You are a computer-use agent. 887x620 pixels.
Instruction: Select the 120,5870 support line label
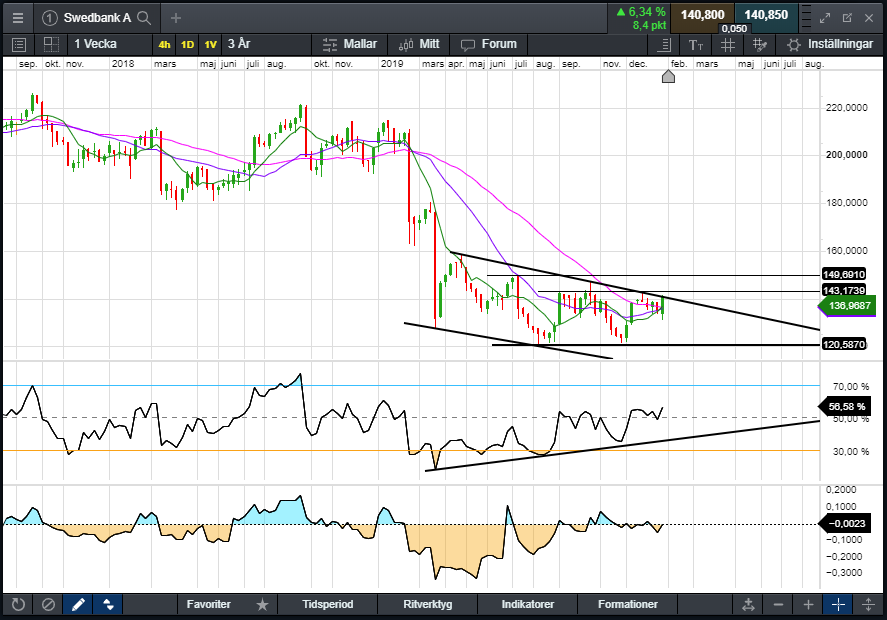[x=844, y=344]
